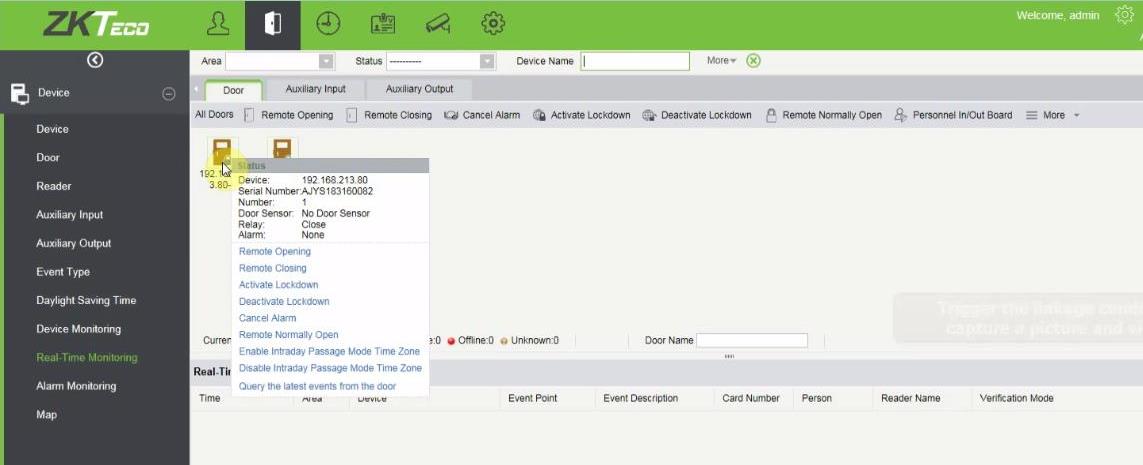
Task: Open Daylight Saving Time in the sidebar
Action: coord(86,300)
